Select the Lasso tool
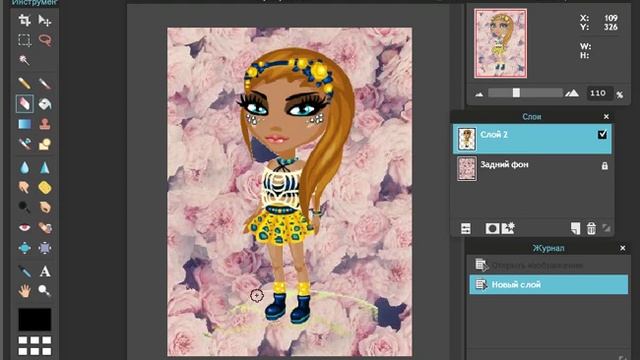The width and height of the screenshot is (640, 360). click(x=45, y=40)
